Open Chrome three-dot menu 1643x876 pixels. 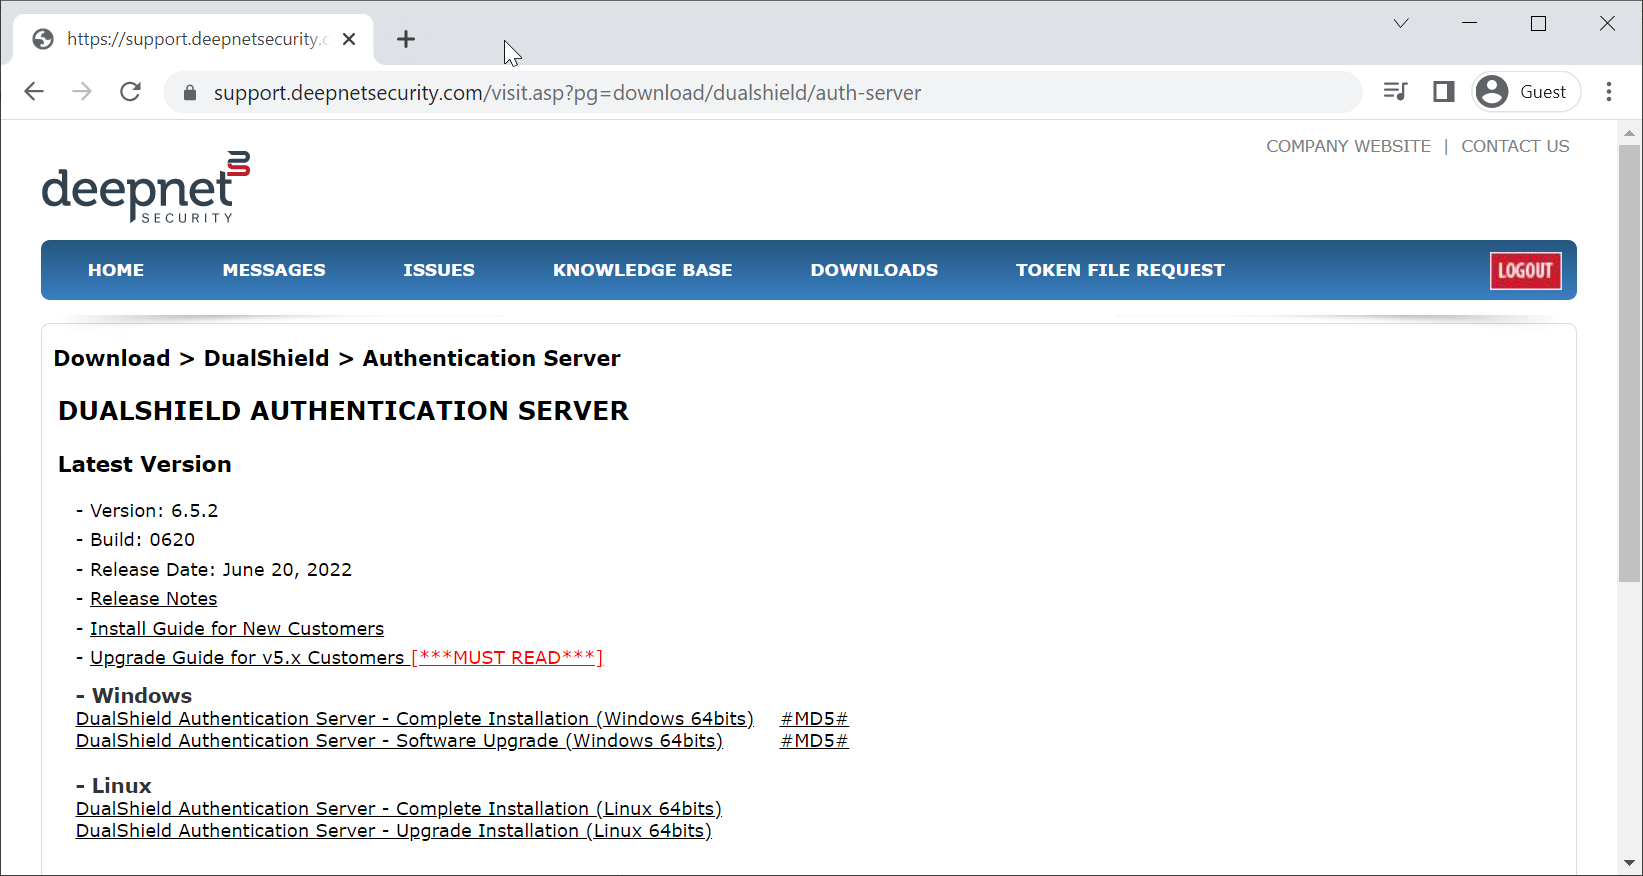coord(1608,92)
